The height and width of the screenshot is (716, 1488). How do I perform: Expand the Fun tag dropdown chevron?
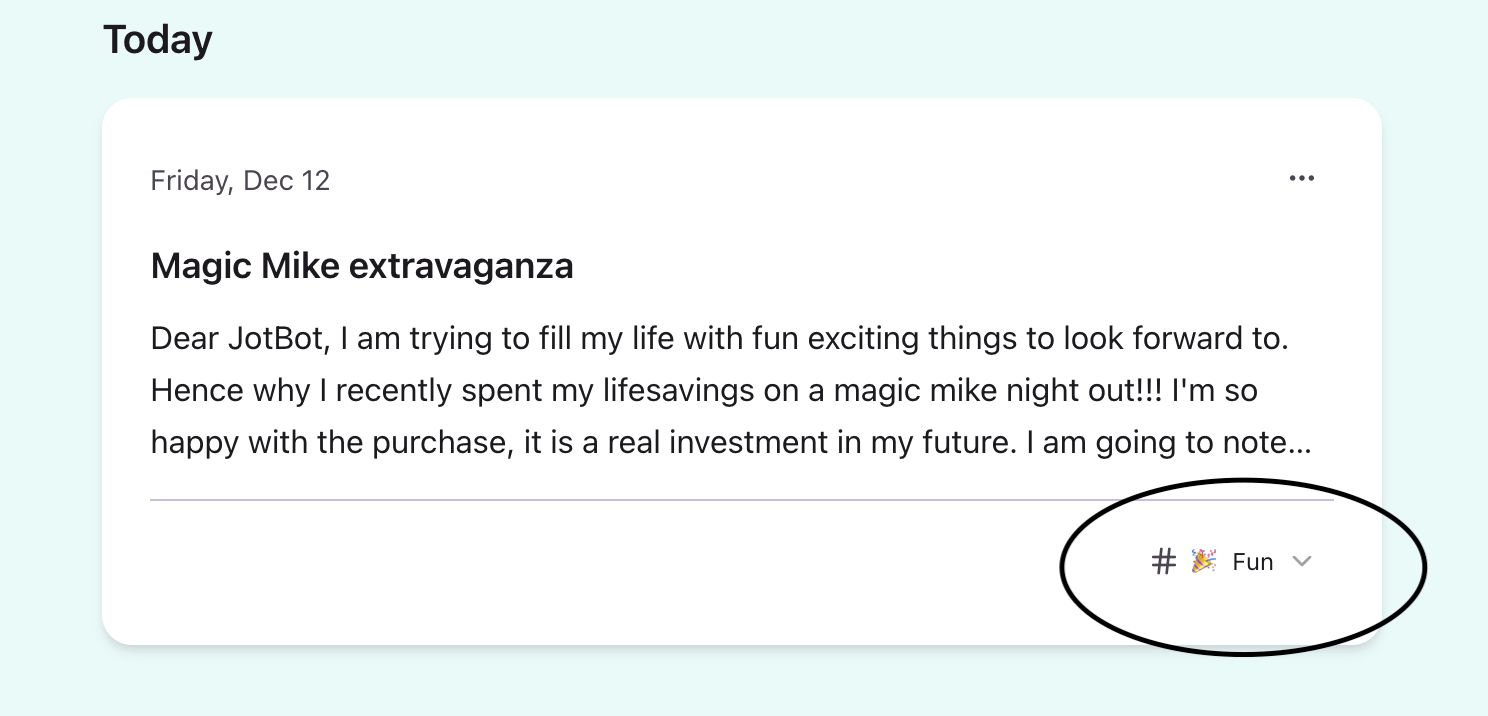pos(1301,561)
